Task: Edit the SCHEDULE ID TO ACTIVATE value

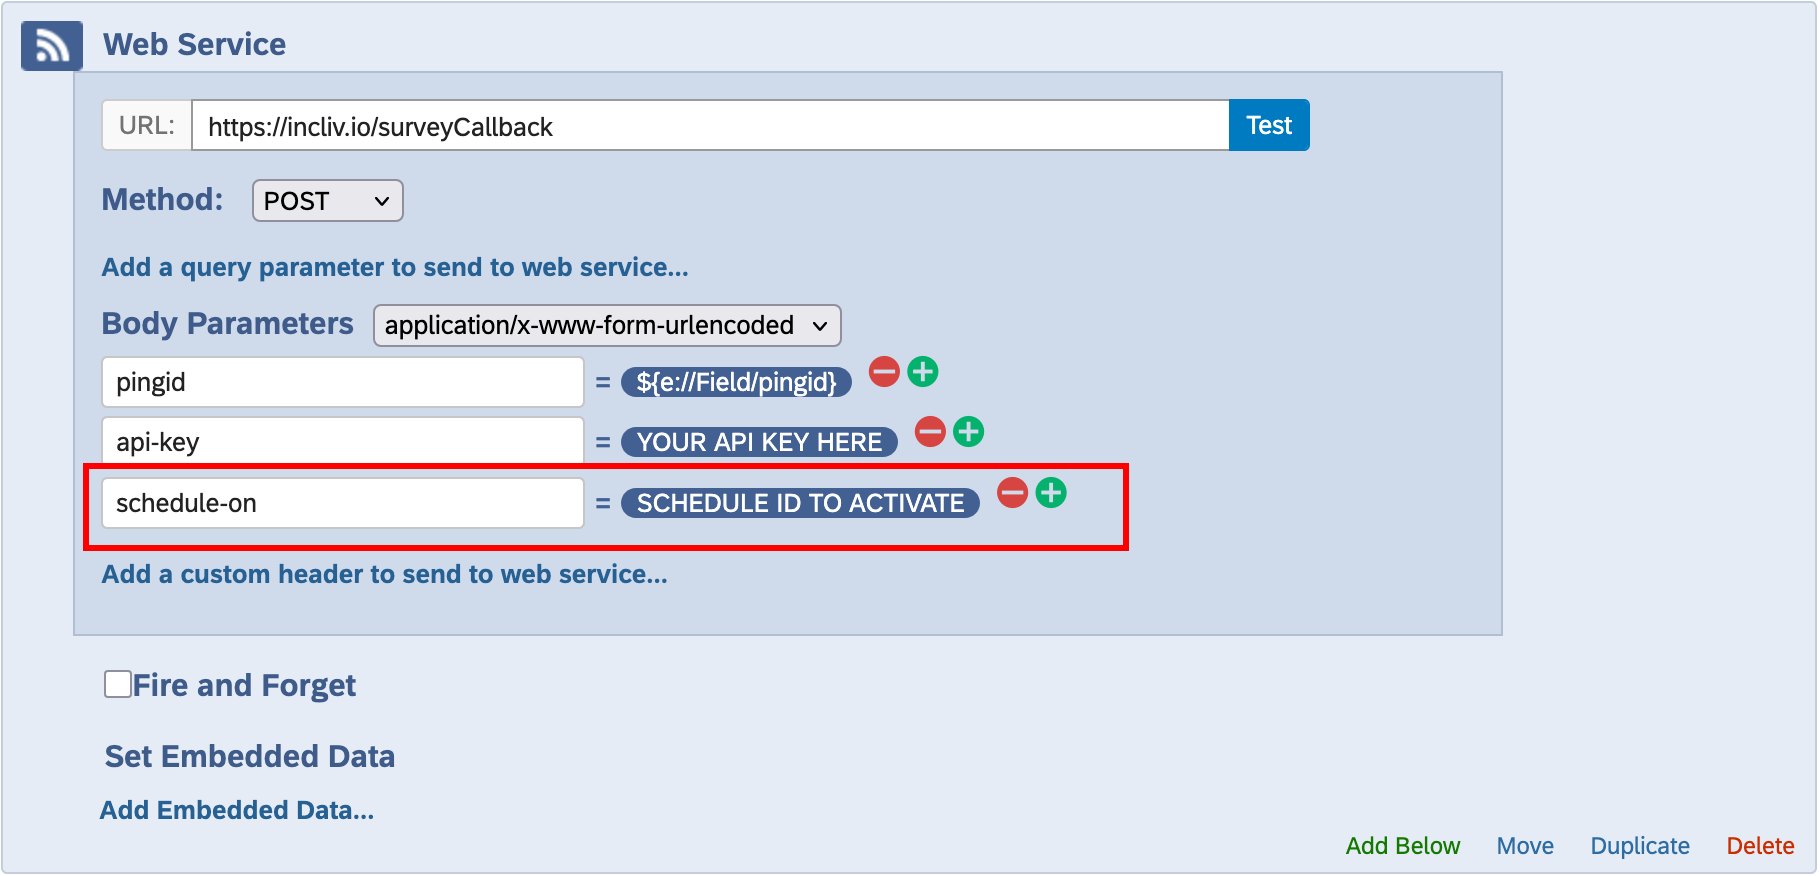Action: pos(800,503)
